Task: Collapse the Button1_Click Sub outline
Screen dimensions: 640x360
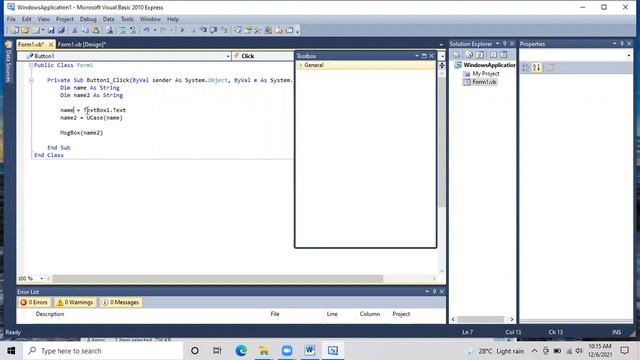Action: coord(31,80)
